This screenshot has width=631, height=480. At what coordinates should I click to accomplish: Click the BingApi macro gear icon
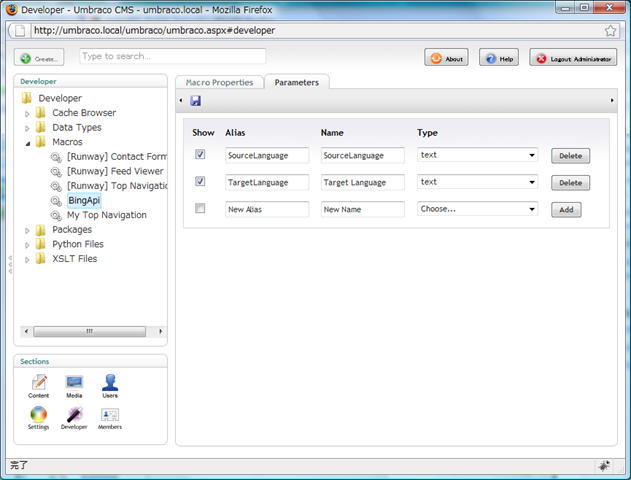pos(56,200)
